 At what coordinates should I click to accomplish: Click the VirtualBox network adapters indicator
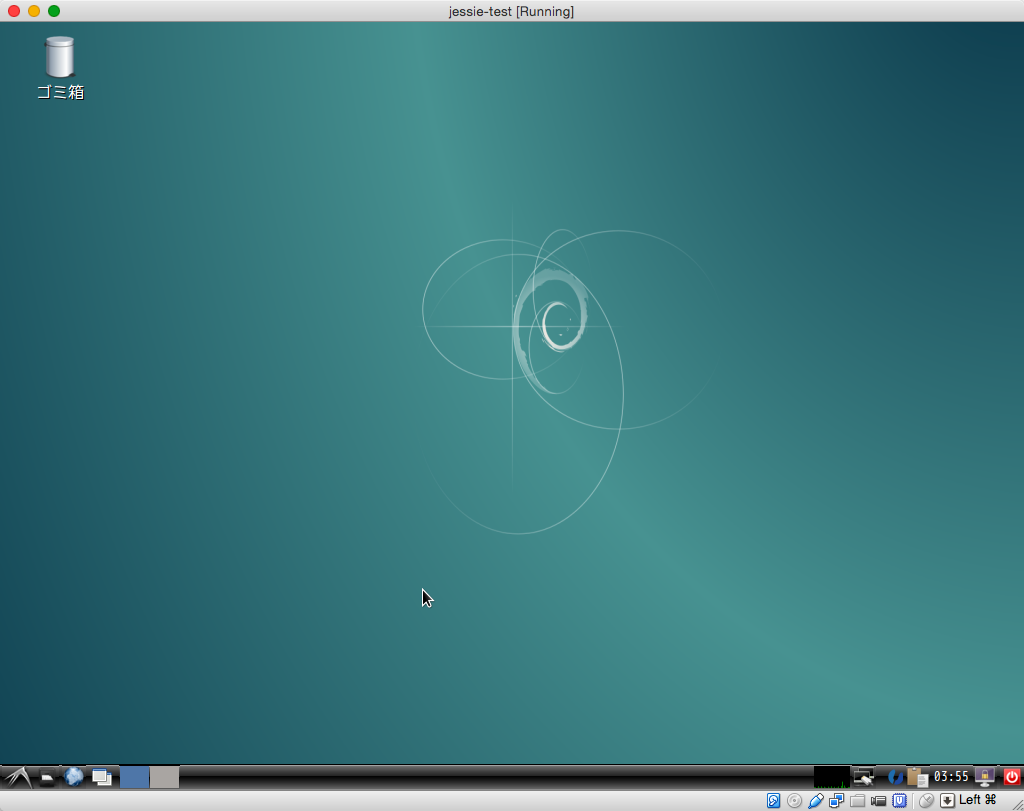pos(837,801)
